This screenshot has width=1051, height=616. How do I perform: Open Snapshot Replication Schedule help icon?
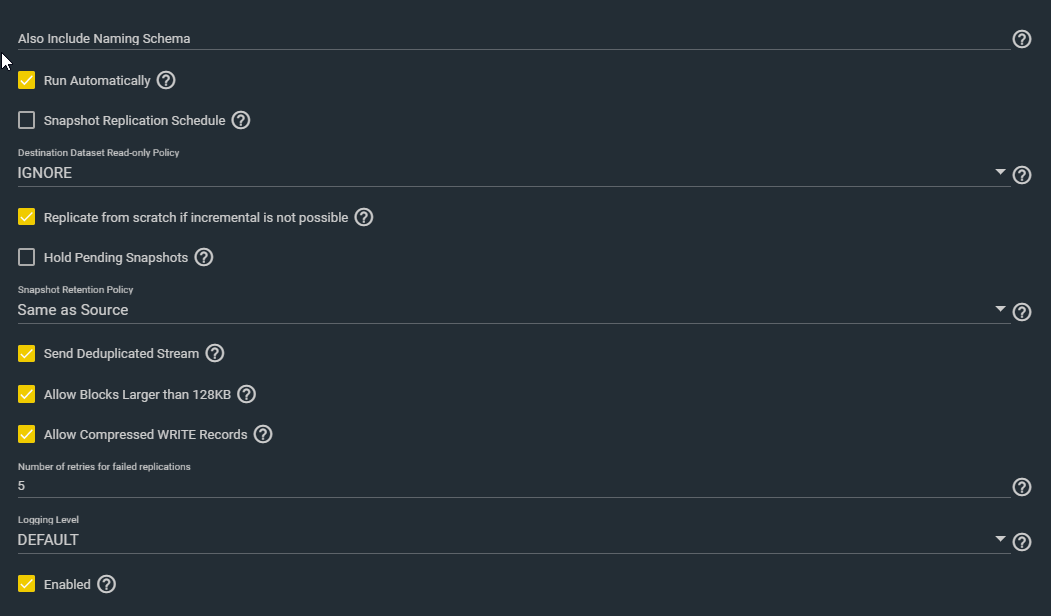(x=241, y=120)
